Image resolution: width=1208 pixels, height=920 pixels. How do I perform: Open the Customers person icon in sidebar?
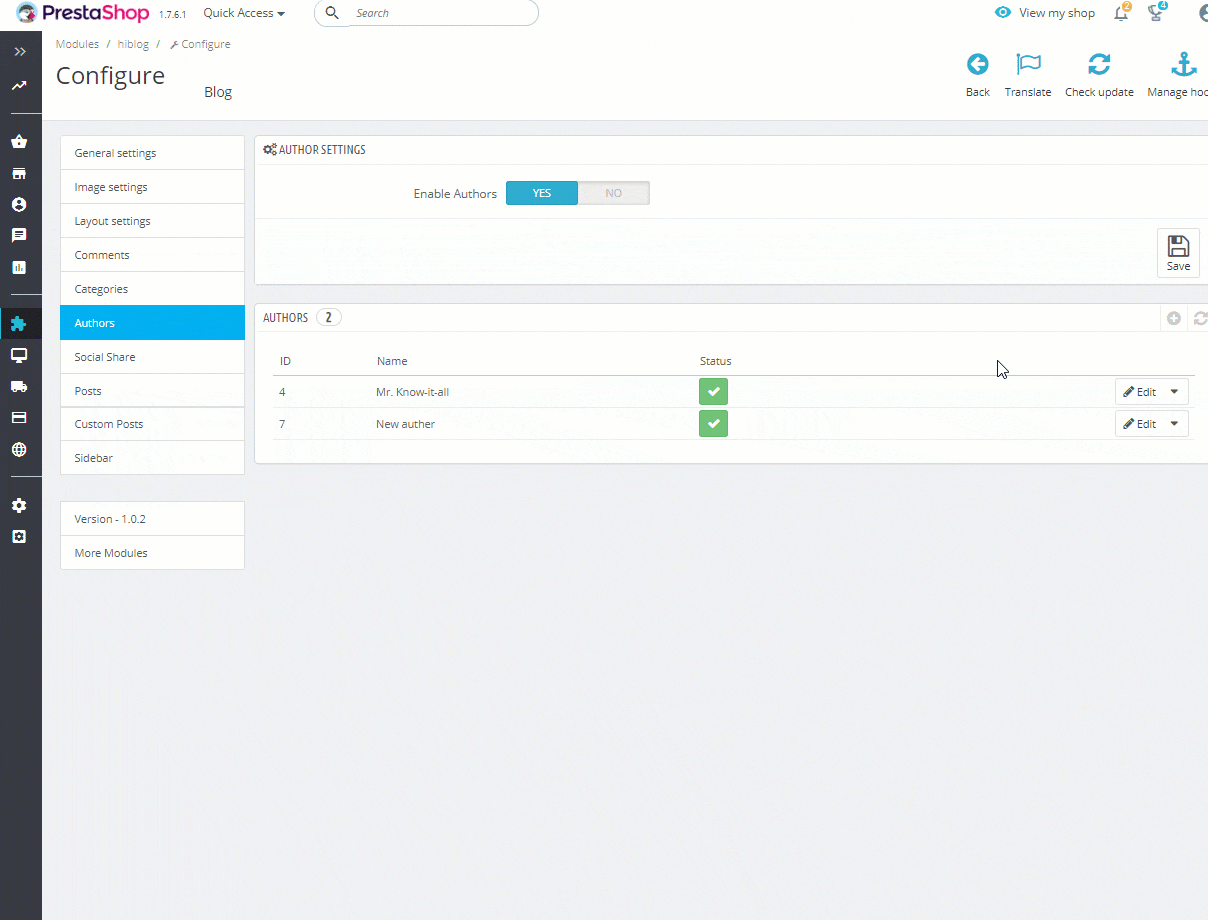pos(19,204)
